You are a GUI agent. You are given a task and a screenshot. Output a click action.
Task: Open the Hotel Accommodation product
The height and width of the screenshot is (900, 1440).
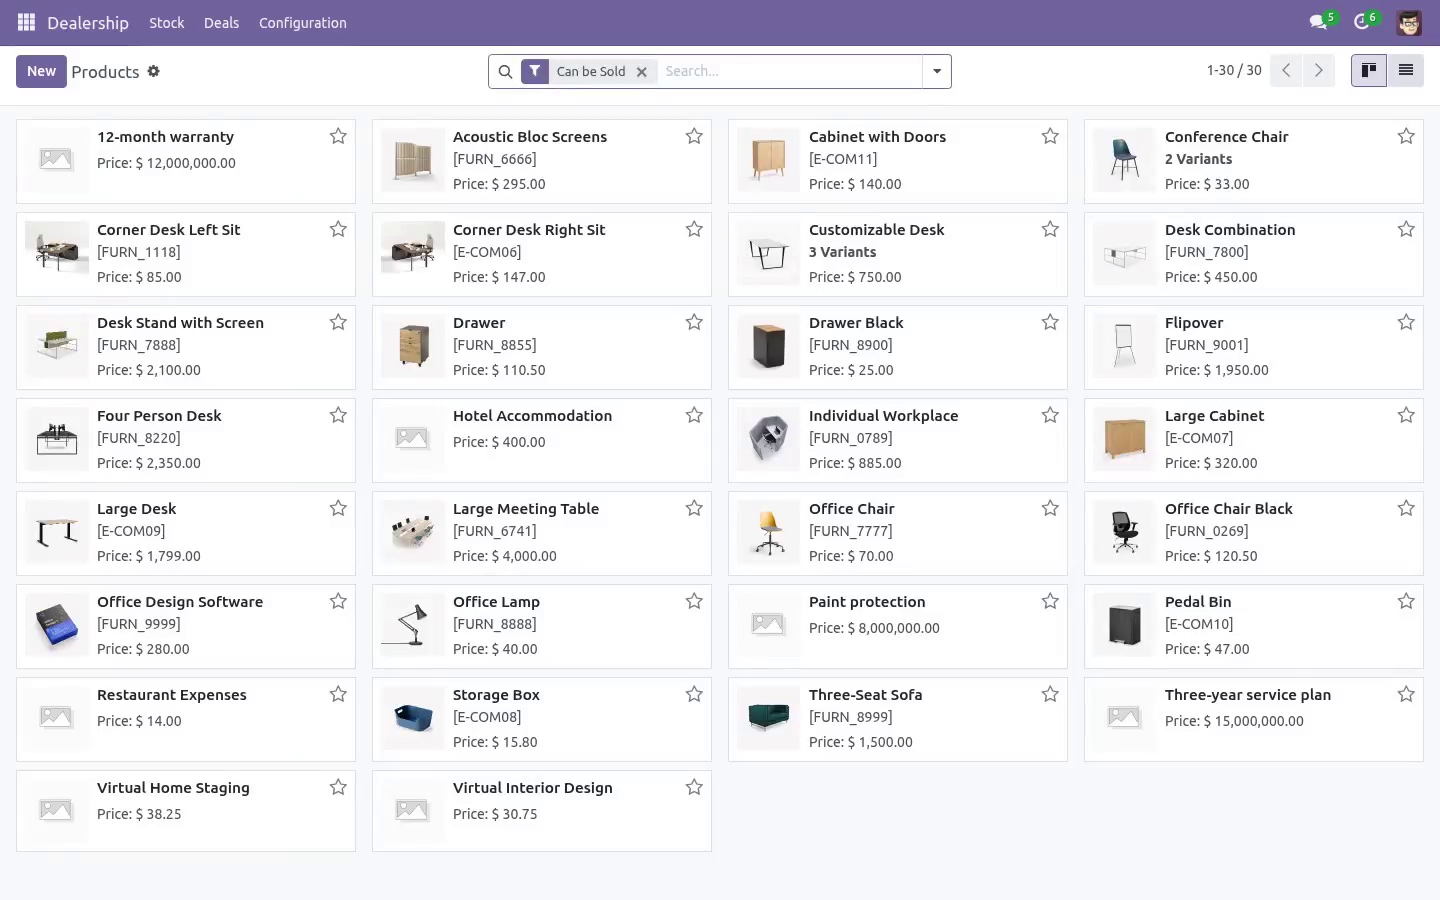pyautogui.click(x=542, y=440)
